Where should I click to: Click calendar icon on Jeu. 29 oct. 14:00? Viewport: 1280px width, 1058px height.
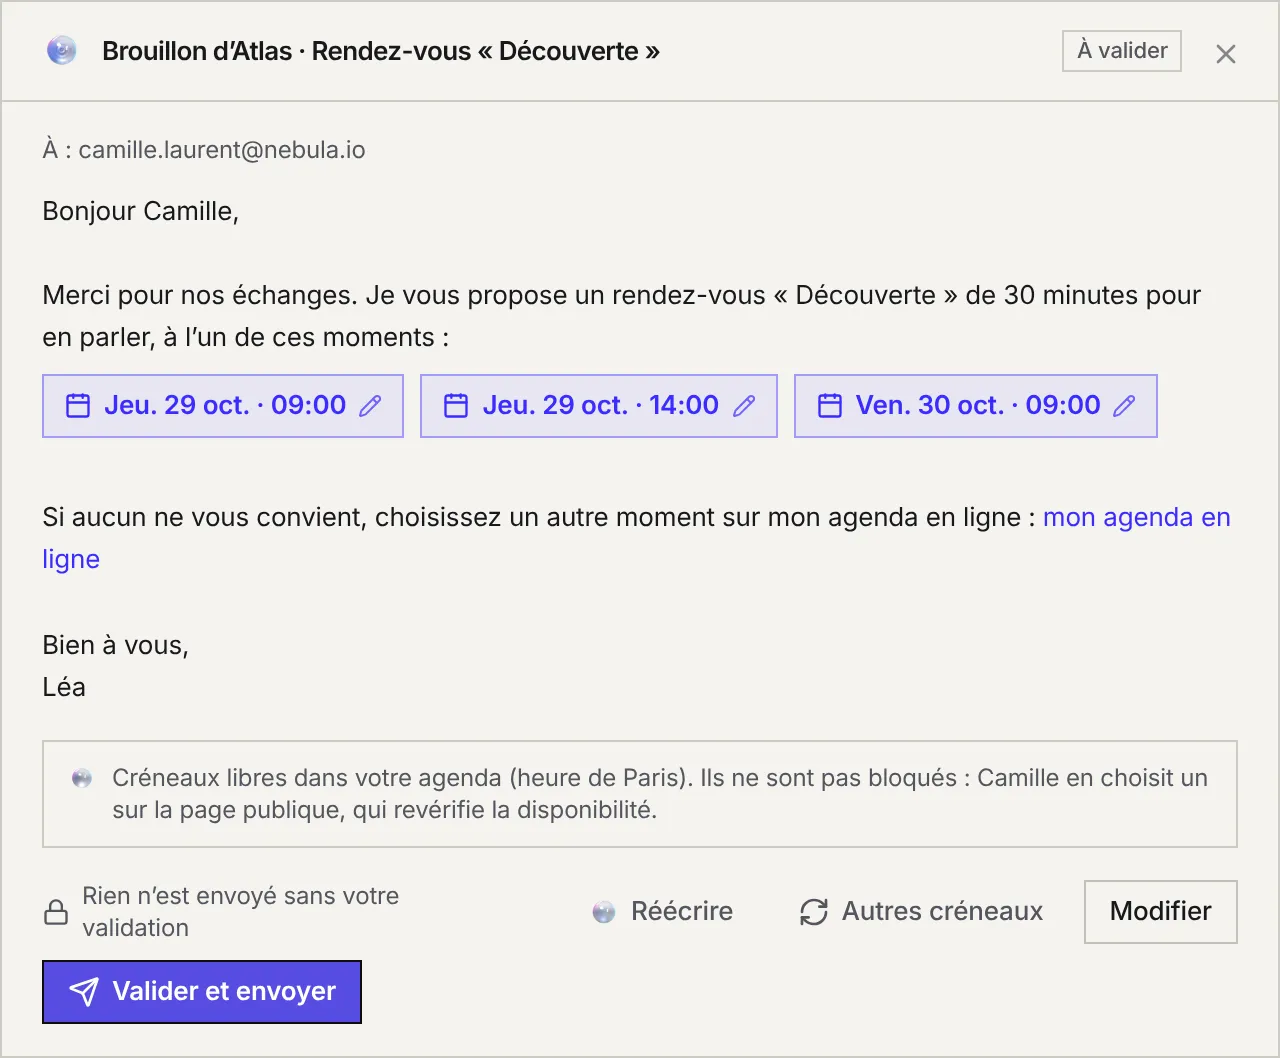click(456, 406)
